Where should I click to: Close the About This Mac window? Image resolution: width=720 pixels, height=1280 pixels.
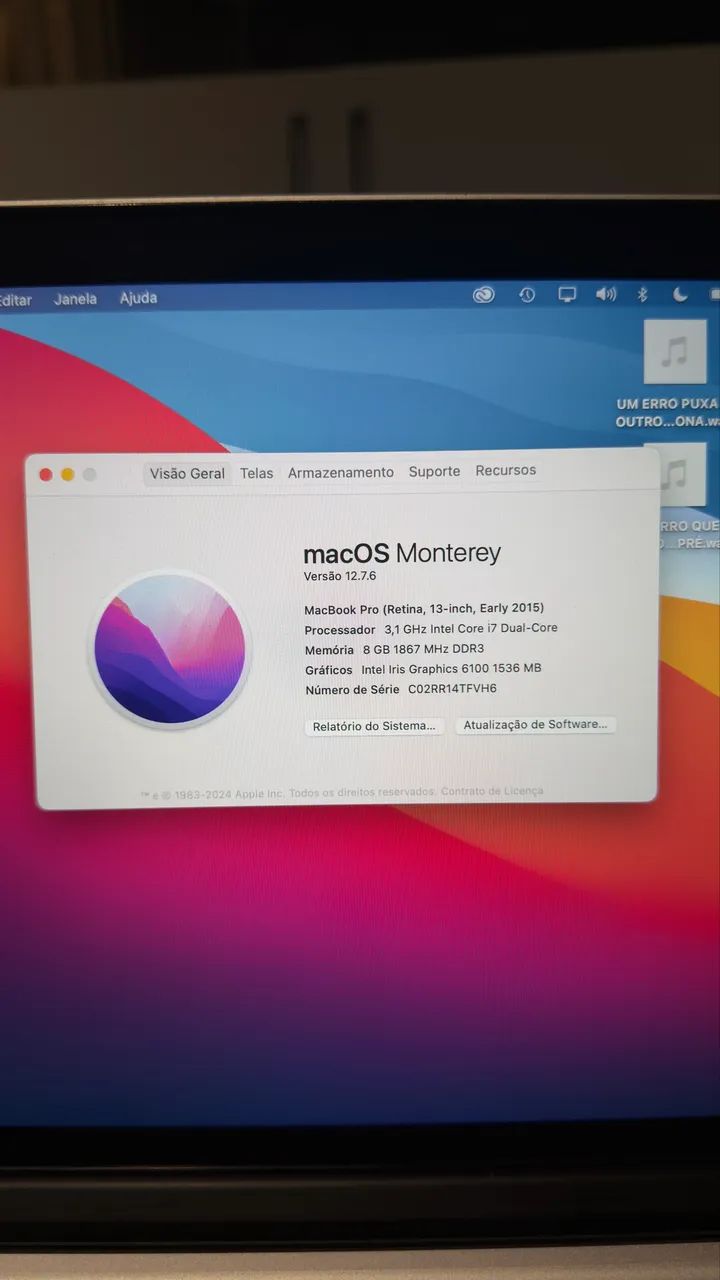46,475
